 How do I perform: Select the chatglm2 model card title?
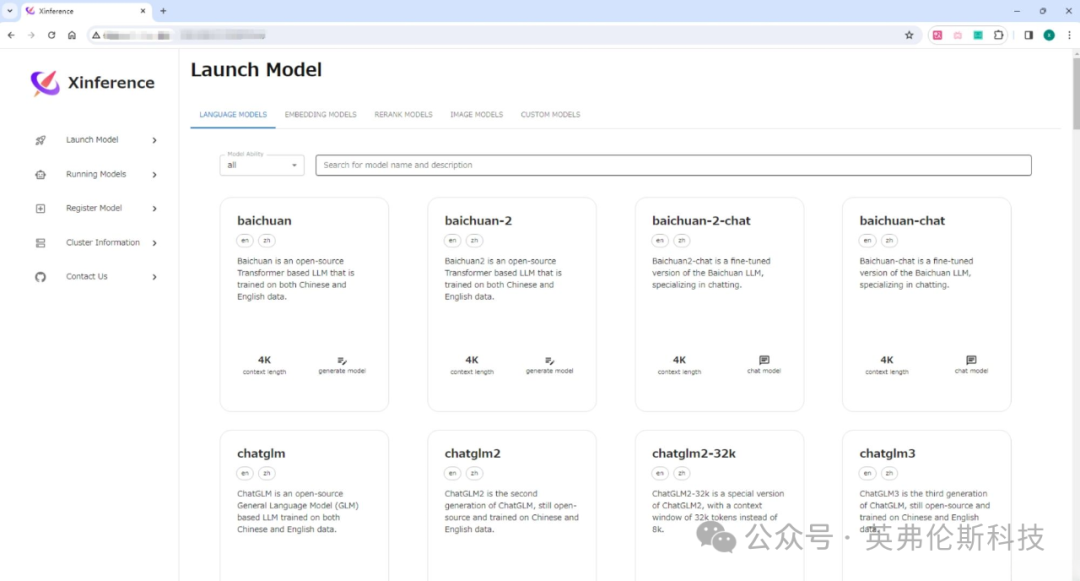click(472, 454)
